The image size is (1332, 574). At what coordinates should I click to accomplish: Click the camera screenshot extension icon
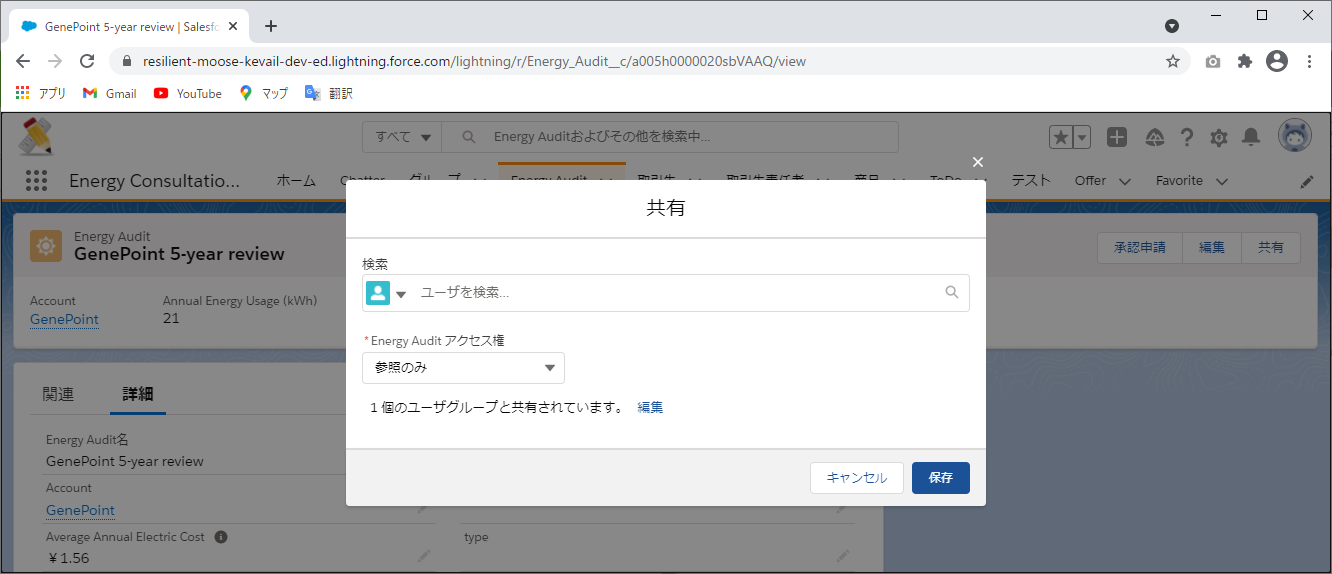[x=1213, y=61]
